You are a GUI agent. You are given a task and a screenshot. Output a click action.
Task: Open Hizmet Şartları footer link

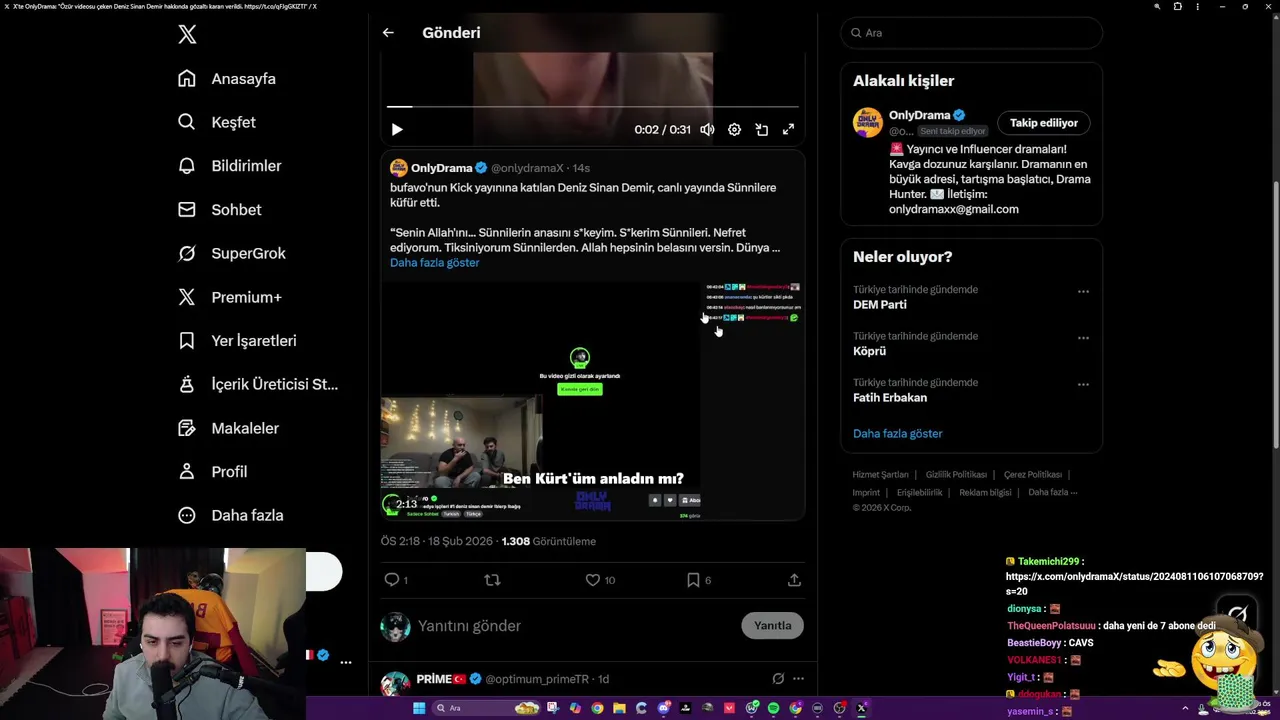coord(880,475)
